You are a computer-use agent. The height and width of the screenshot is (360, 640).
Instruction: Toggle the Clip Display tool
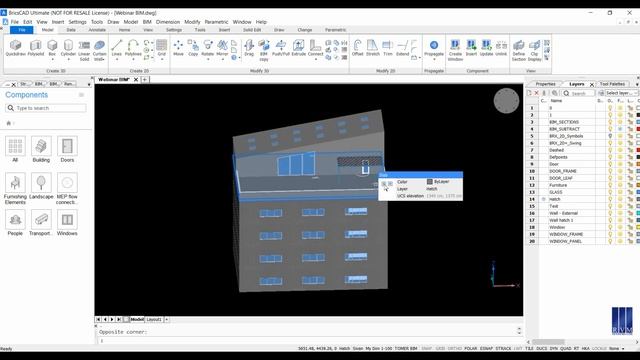point(534,50)
